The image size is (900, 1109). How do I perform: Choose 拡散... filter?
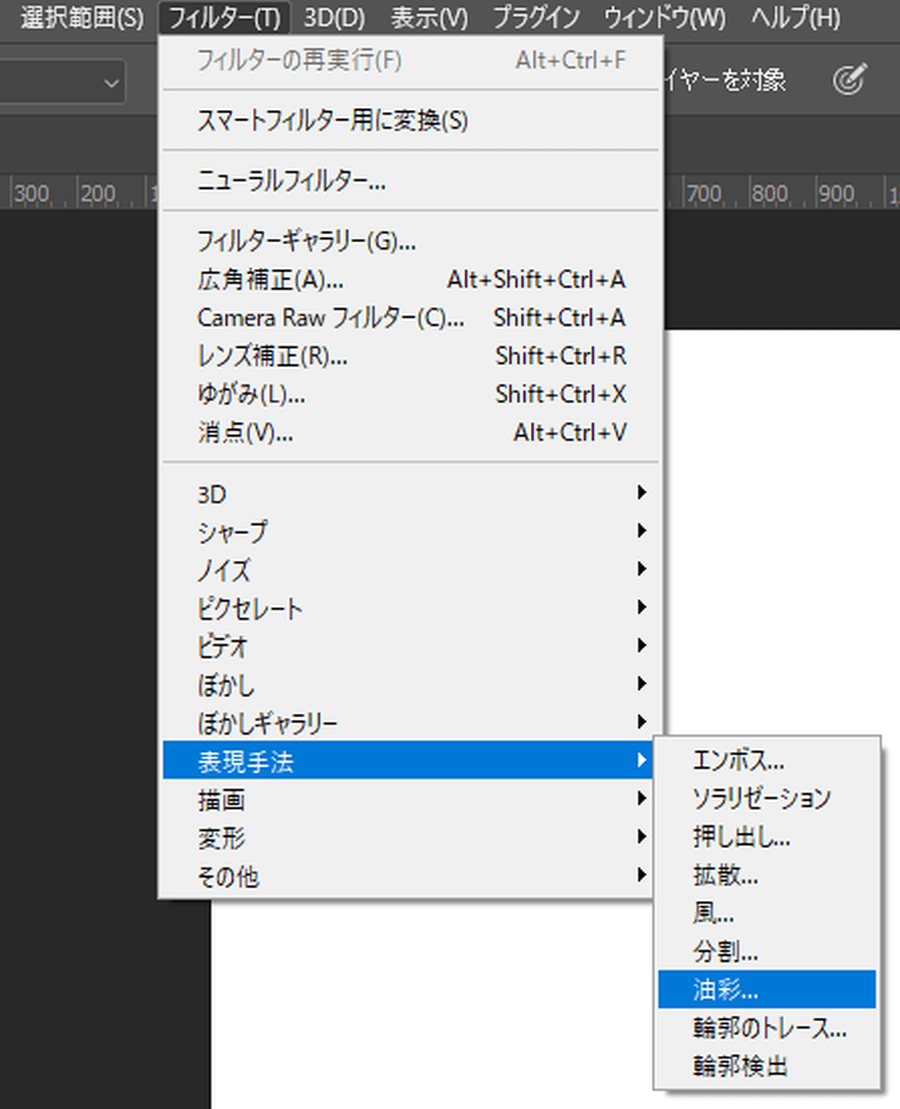tap(767, 876)
